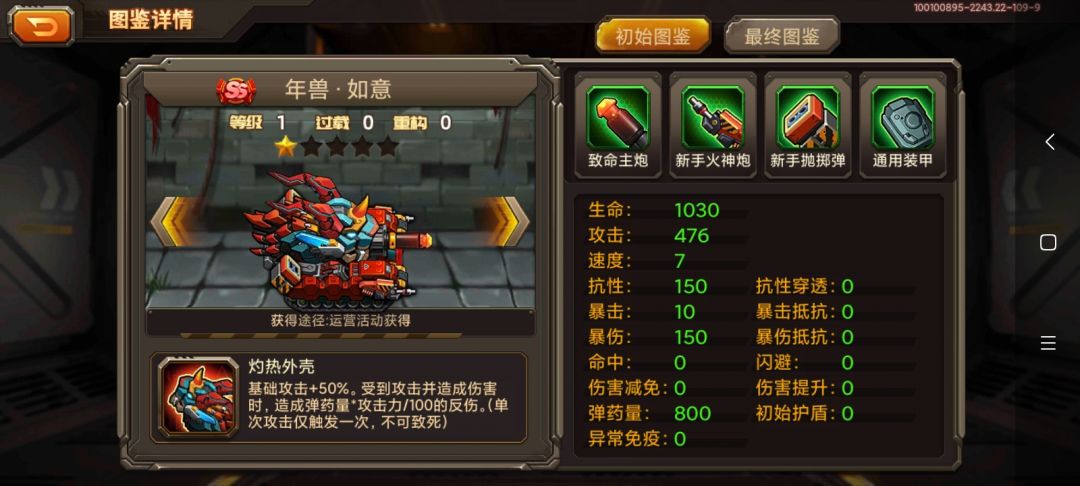Tap the SS rank badge

coord(236,89)
